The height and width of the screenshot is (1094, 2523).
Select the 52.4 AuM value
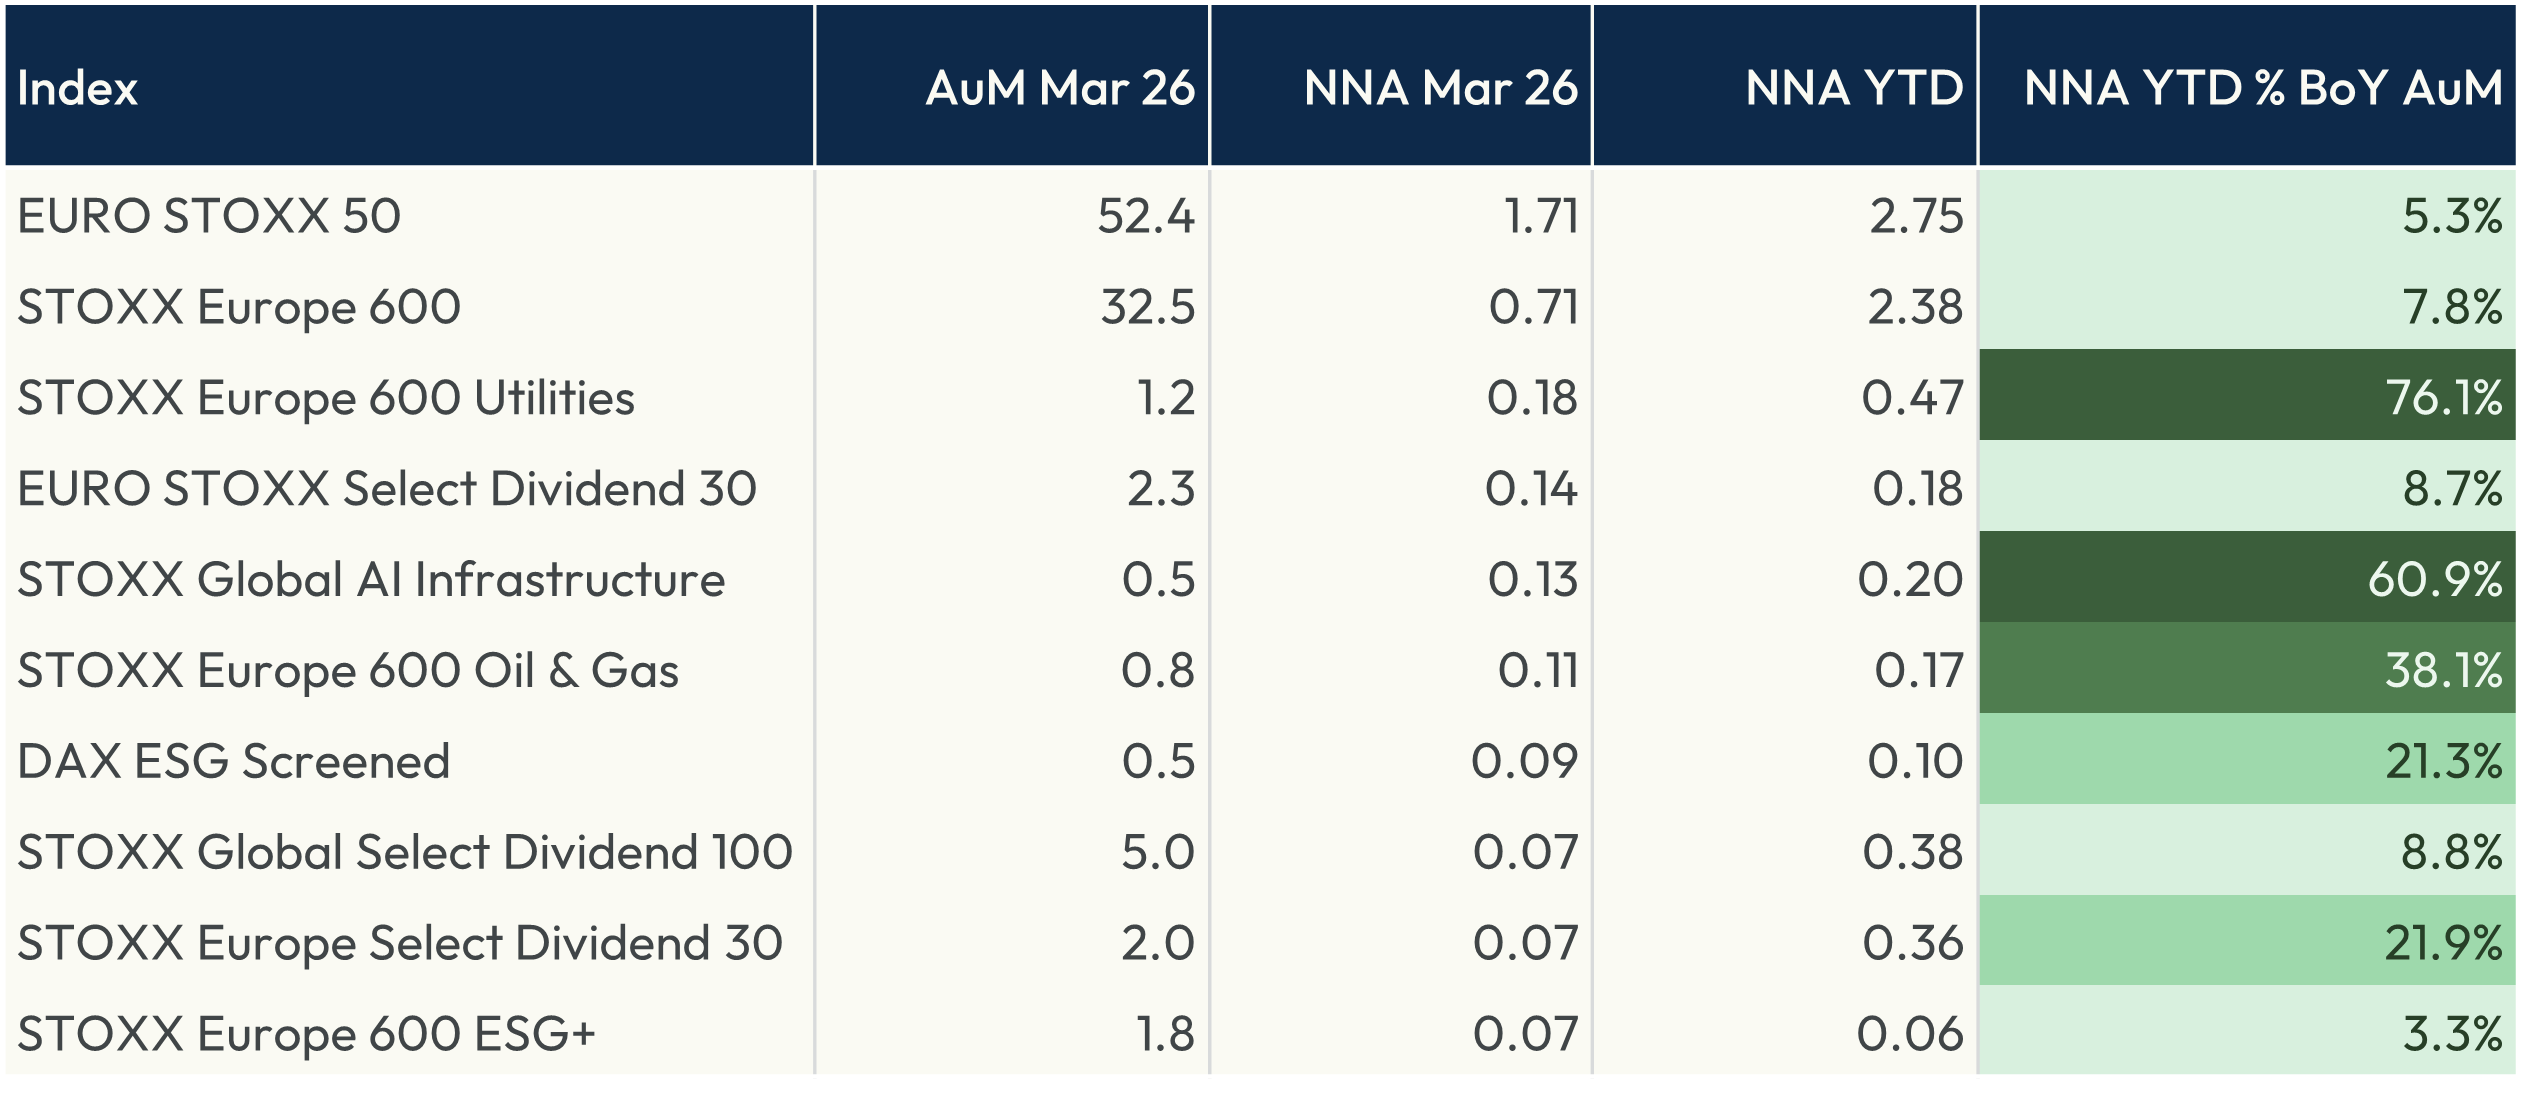pos(1145,216)
